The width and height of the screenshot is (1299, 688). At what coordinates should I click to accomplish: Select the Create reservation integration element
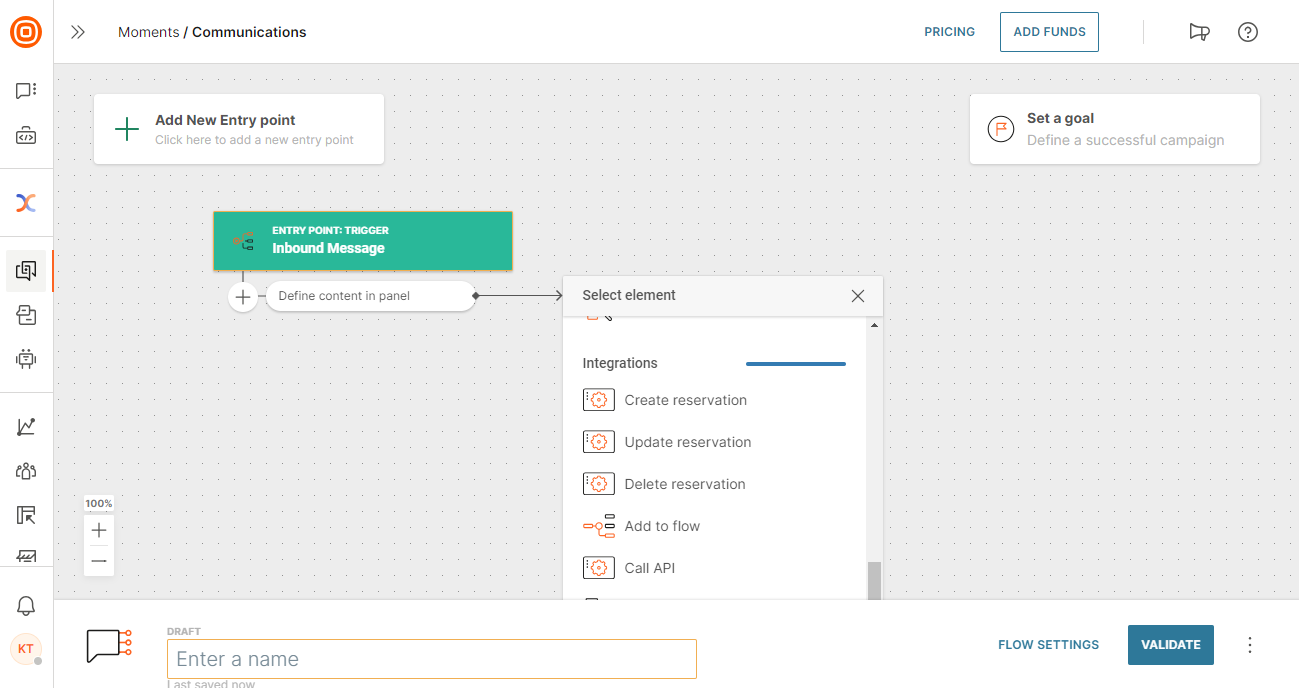pos(685,399)
